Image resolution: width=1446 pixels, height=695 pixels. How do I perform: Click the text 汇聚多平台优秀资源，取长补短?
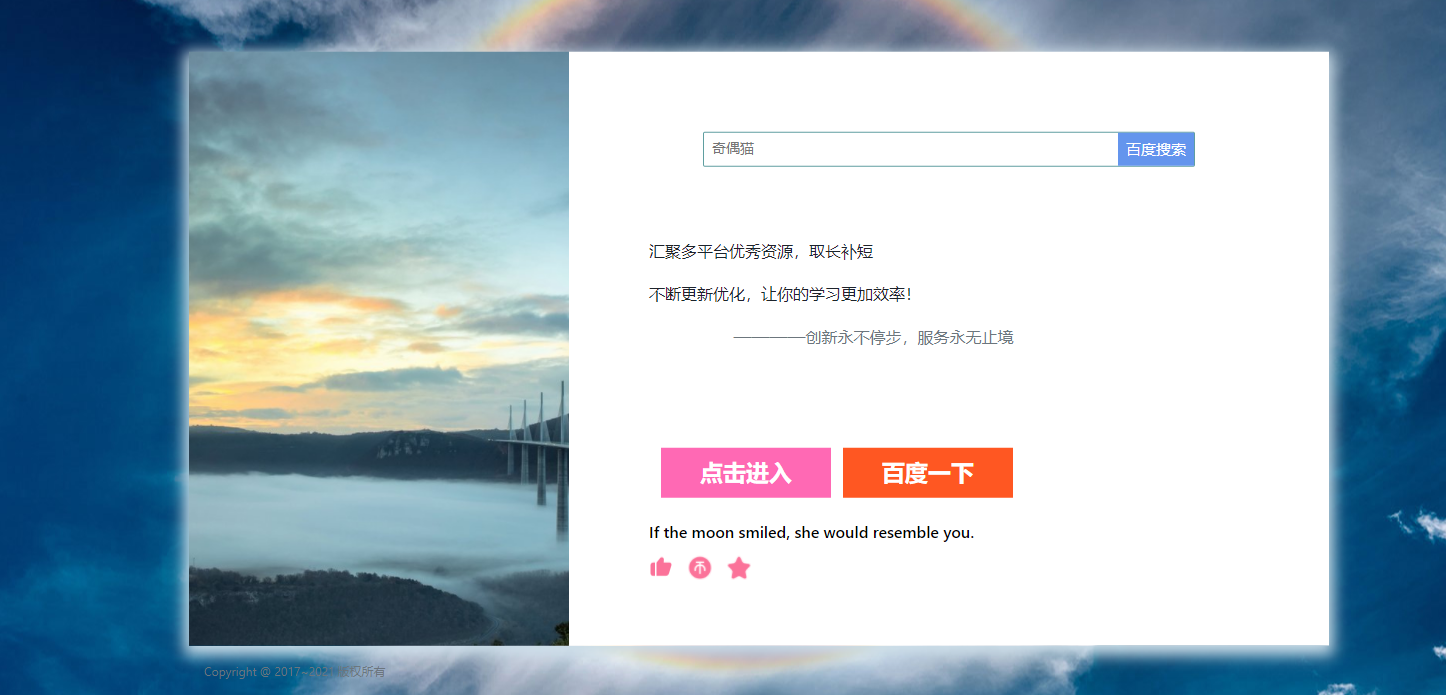point(761,252)
